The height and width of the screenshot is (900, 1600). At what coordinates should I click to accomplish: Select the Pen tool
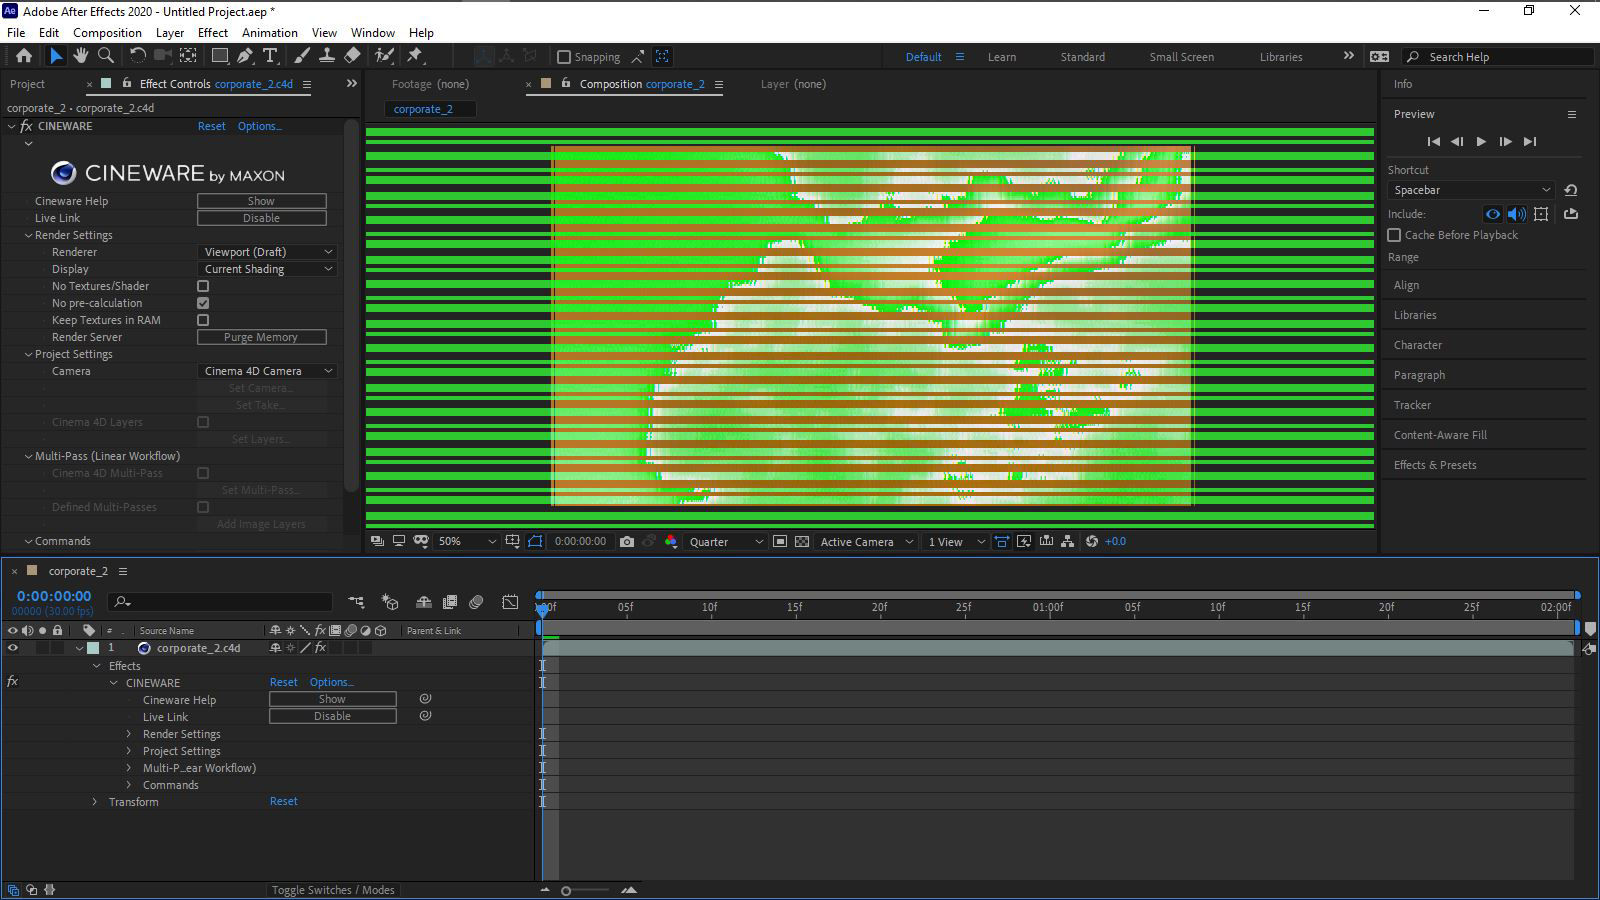coord(245,56)
